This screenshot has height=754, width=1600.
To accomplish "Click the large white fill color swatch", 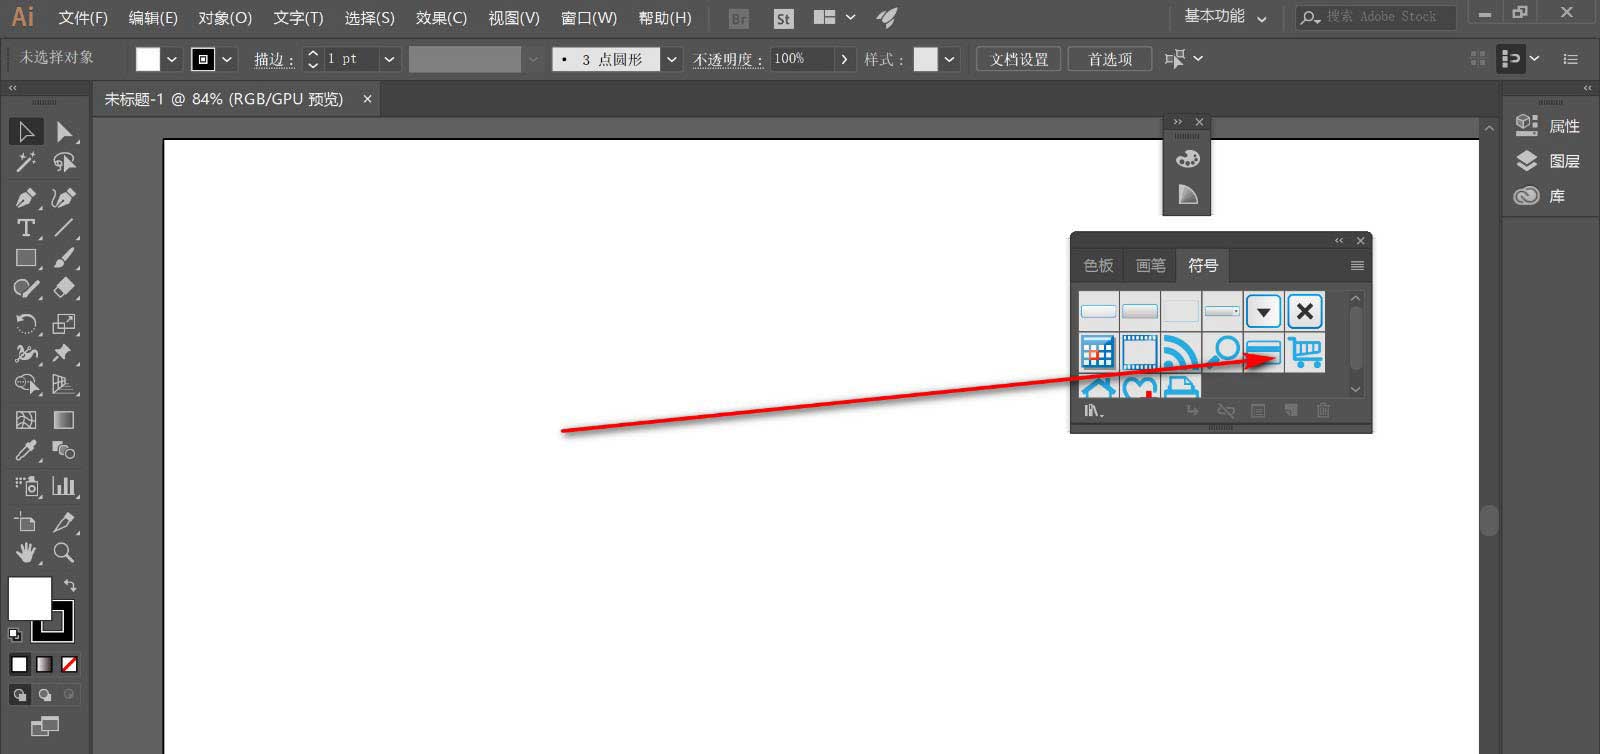I will [x=28, y=598].
